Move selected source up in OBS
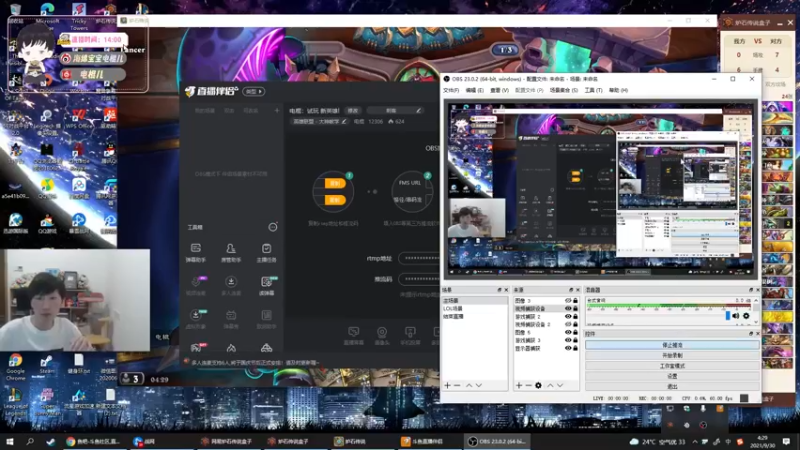 (x=550, y=385)
